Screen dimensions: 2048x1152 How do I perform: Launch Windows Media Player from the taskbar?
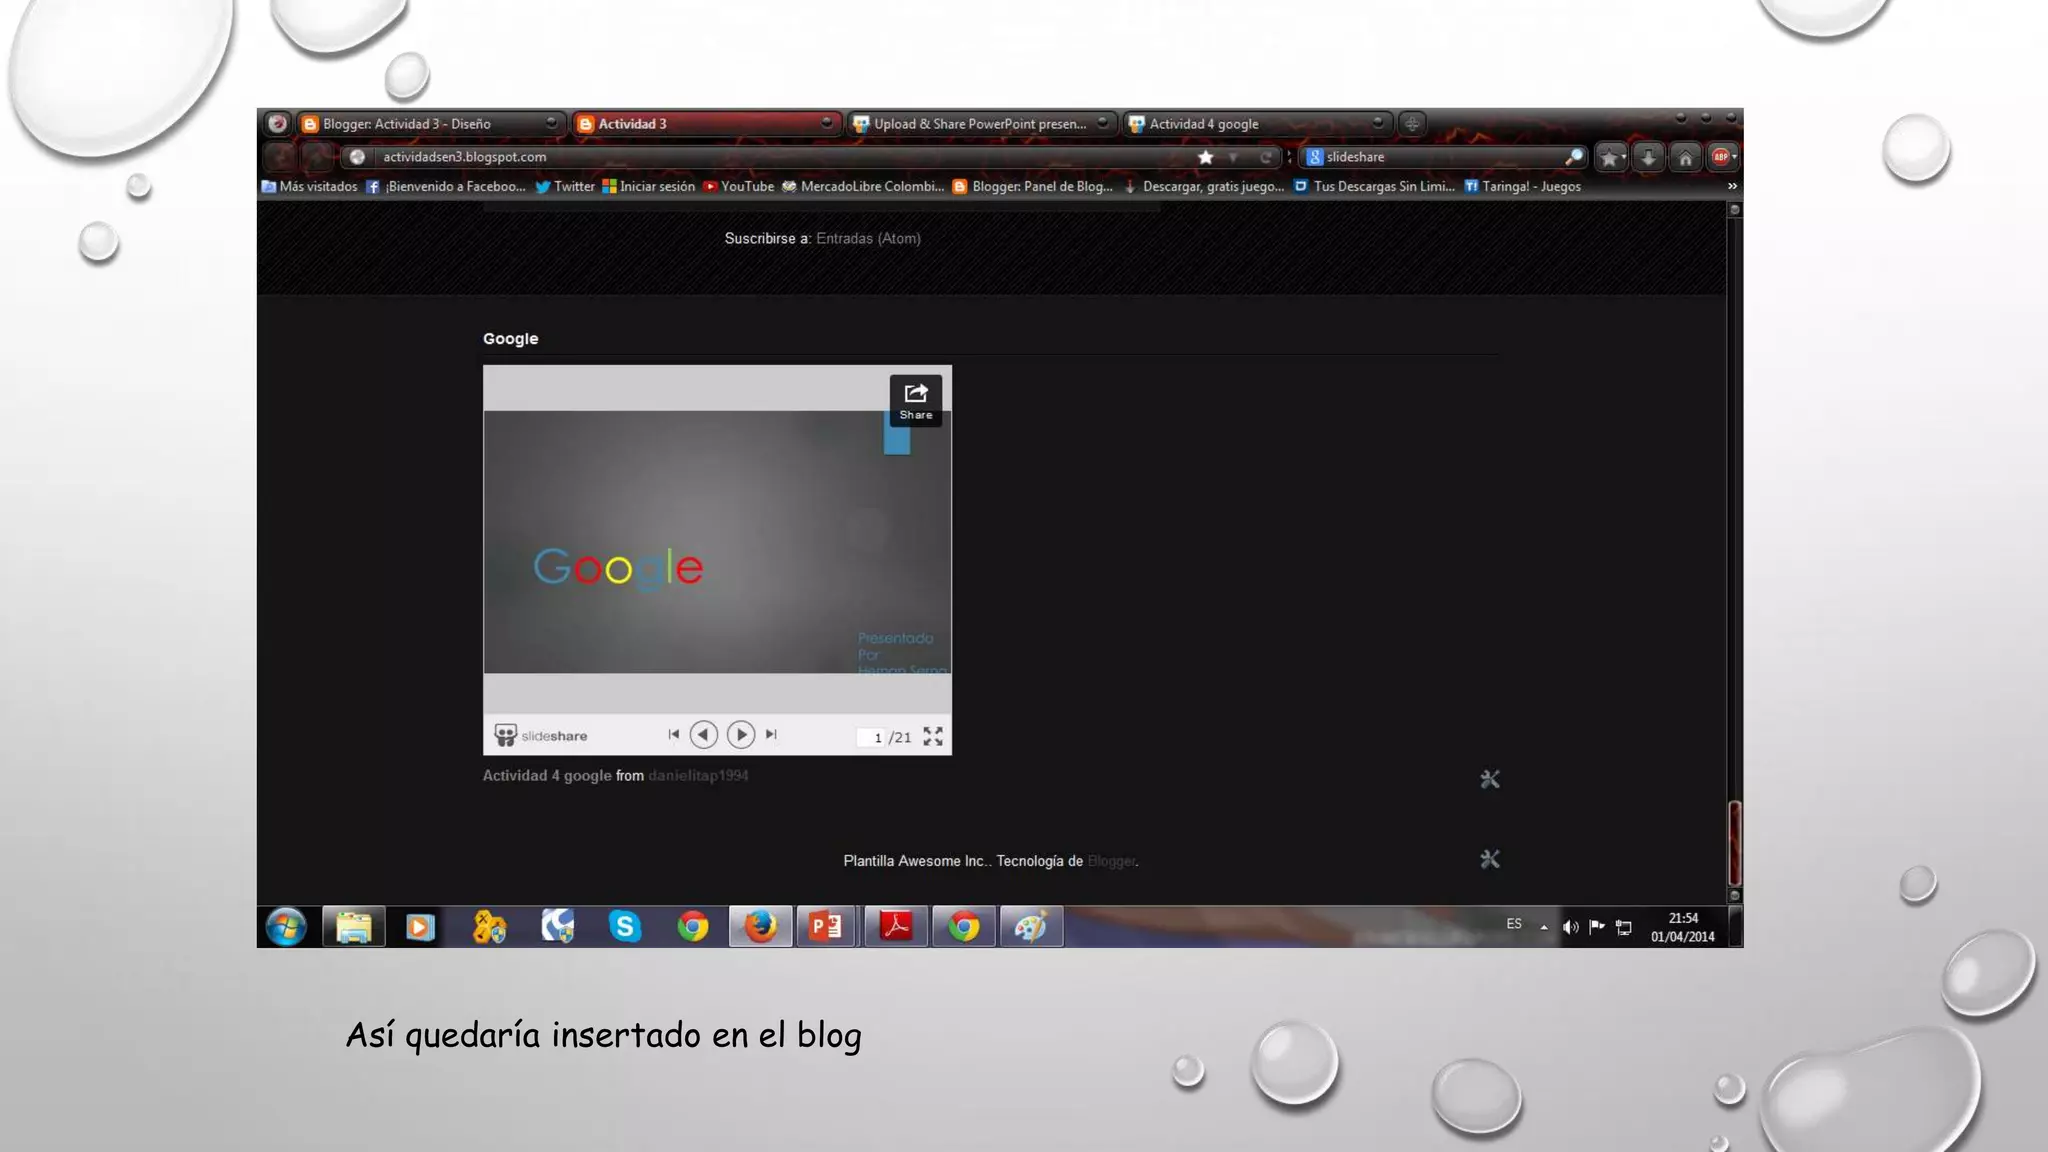coord(420,927)
